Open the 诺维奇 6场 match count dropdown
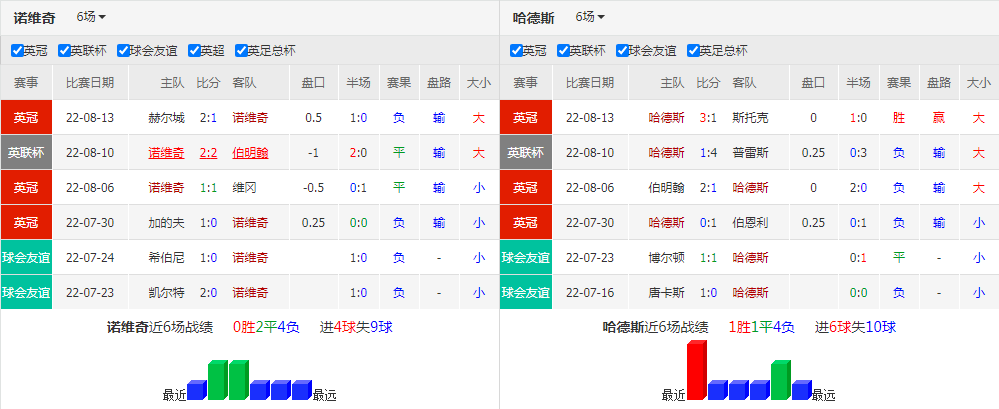Viewport: 999px width, 409px height. [x=91, y=17]
